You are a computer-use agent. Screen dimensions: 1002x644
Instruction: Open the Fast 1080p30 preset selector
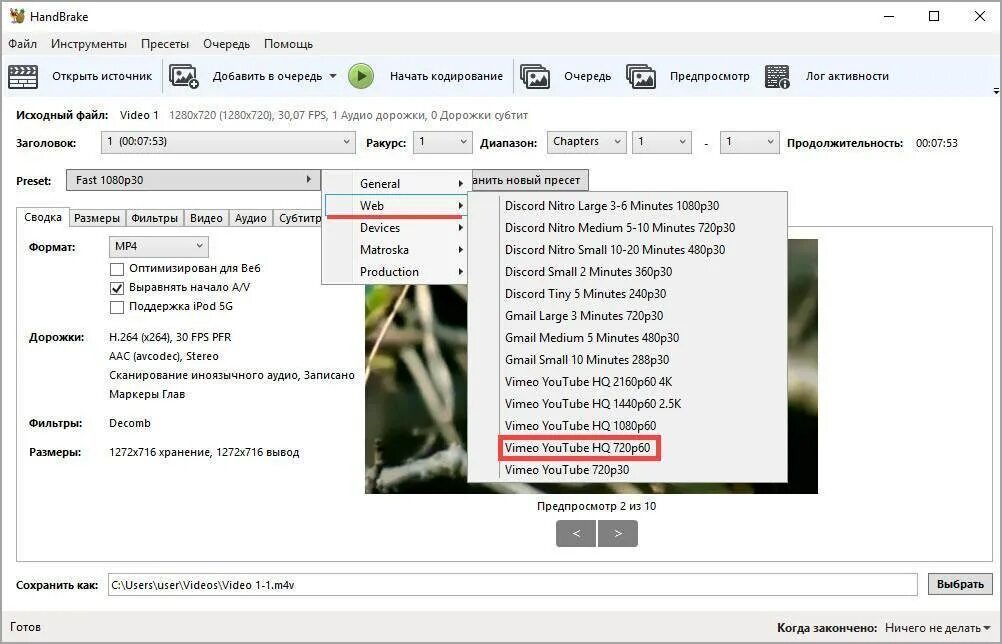(x=193, y=180)
